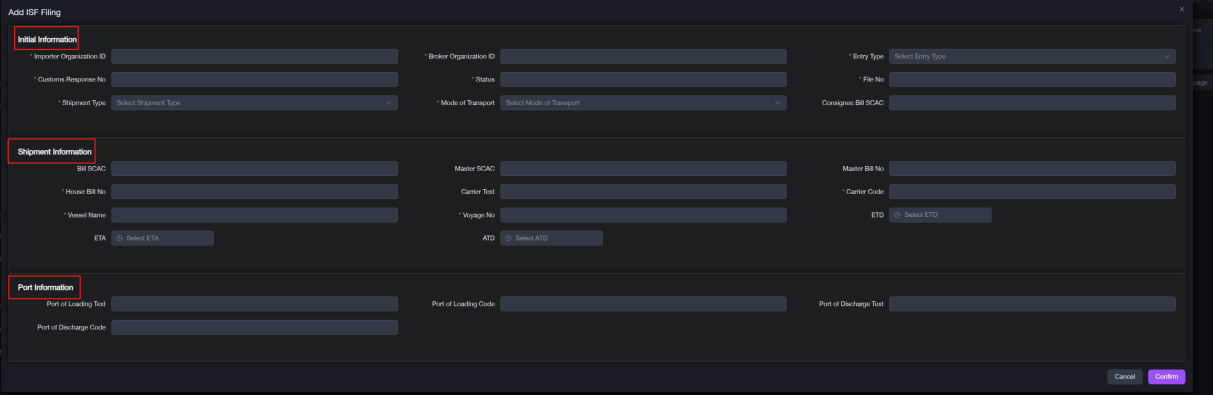Click the Cancel button
The image size is (1213, 395).
pyautogui.click(x=1125, y=377)
